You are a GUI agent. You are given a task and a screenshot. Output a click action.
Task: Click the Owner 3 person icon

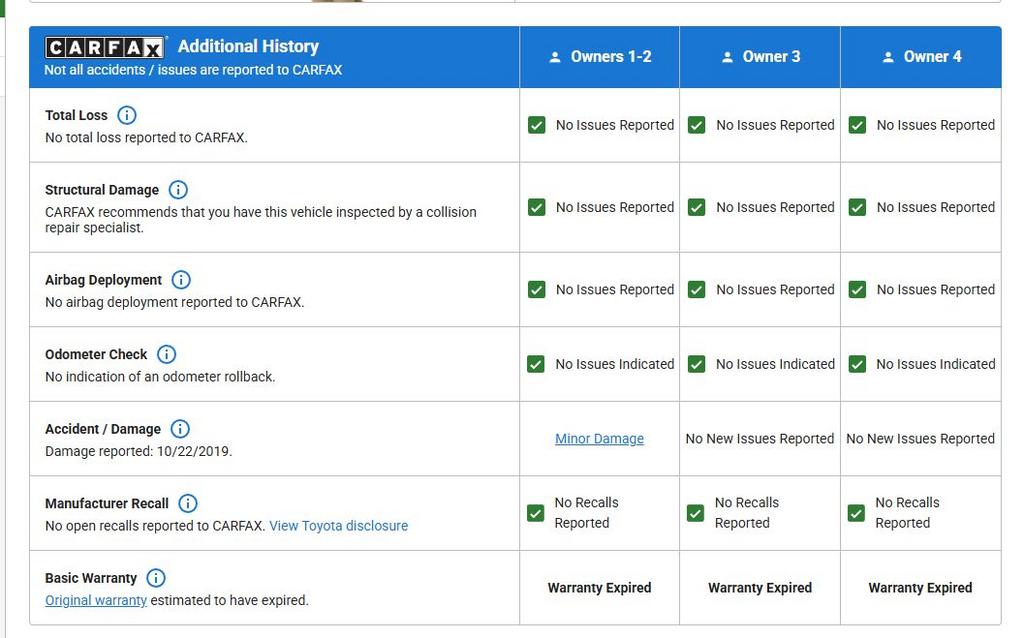pos(727,58)
